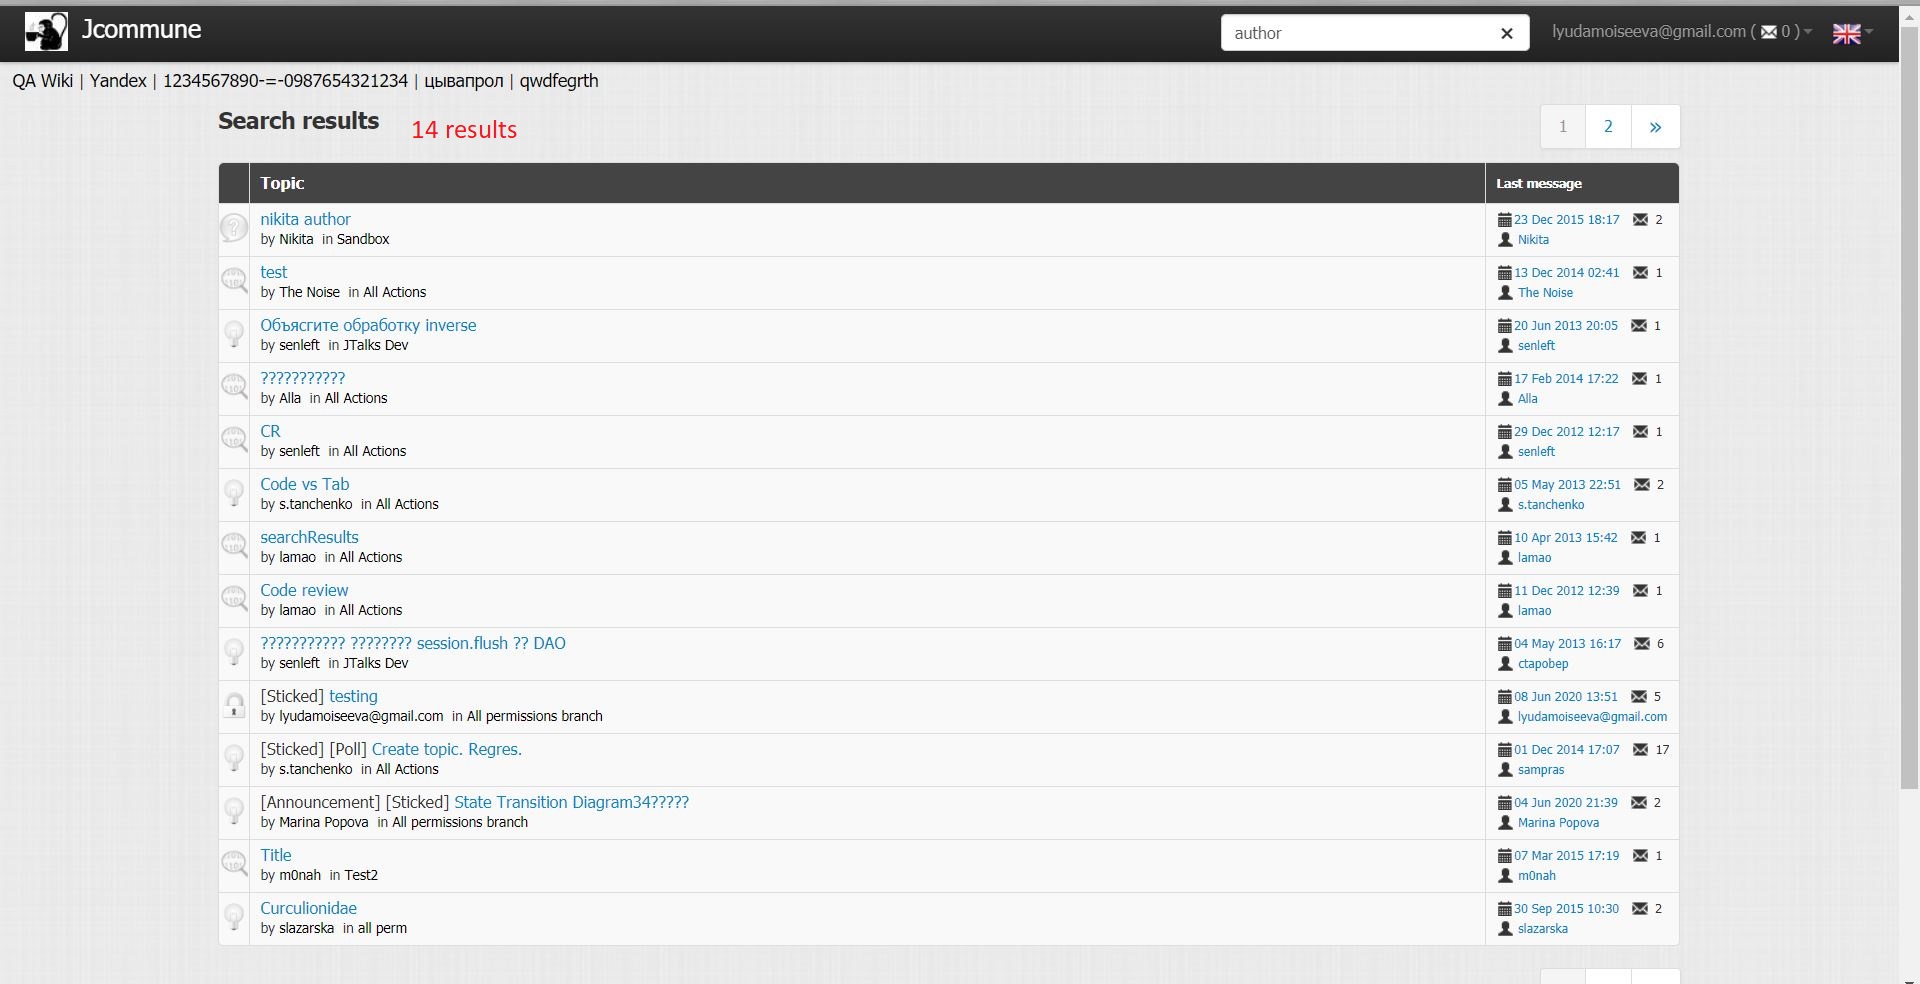Click the lightbulb icon beside Code vs Tab
This screenshot has width=1920, height=984.
(234, 493)
